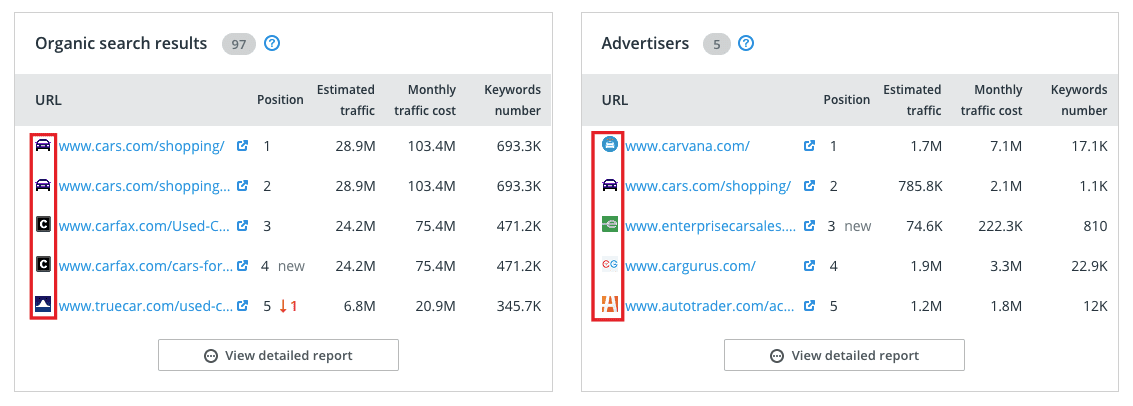Open external link icon for organic position 2
1133x406 pixels.
(243, 186)
